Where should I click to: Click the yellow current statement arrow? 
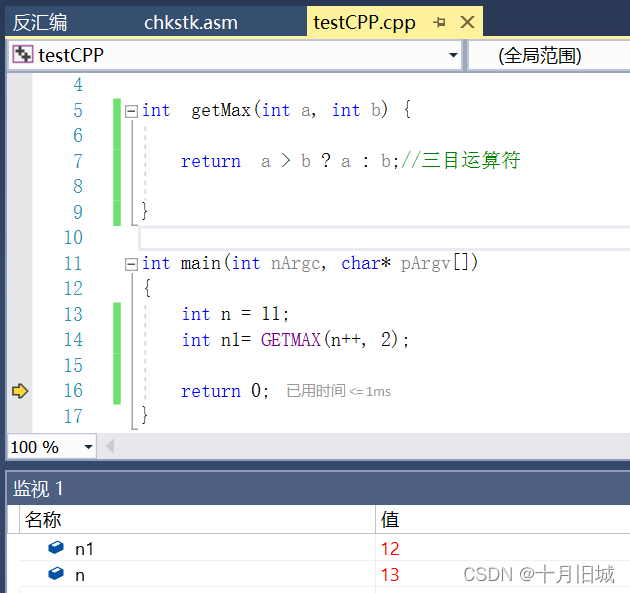[x=20, y=391]
